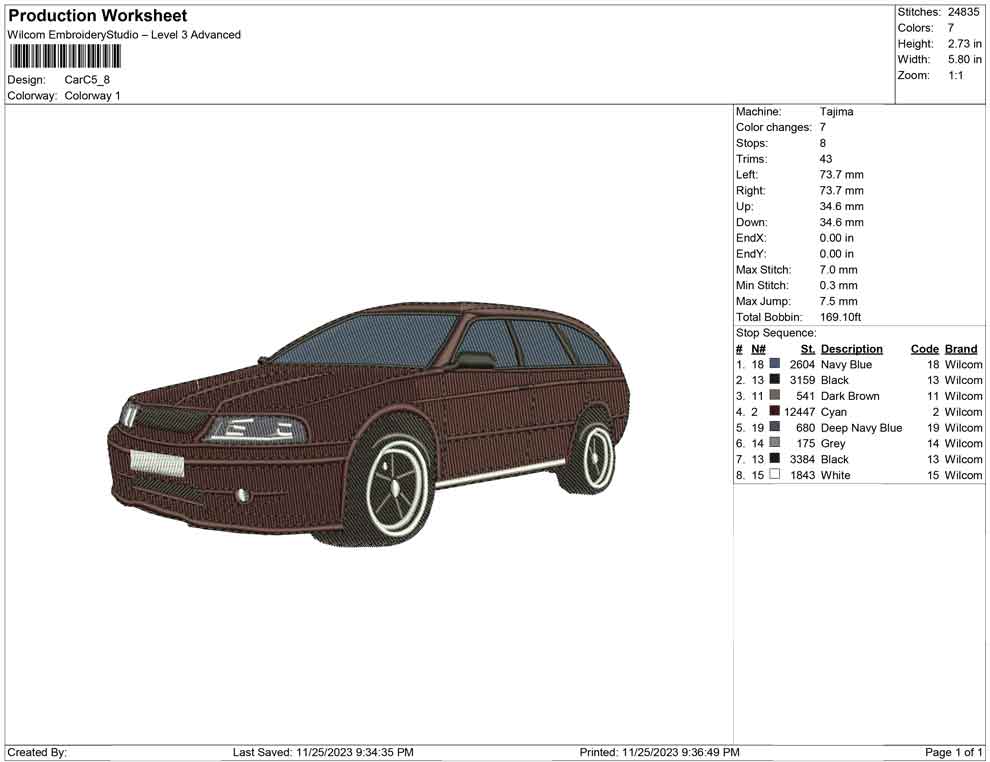Select the Cyan thread color chip

(x=772, y=411)
